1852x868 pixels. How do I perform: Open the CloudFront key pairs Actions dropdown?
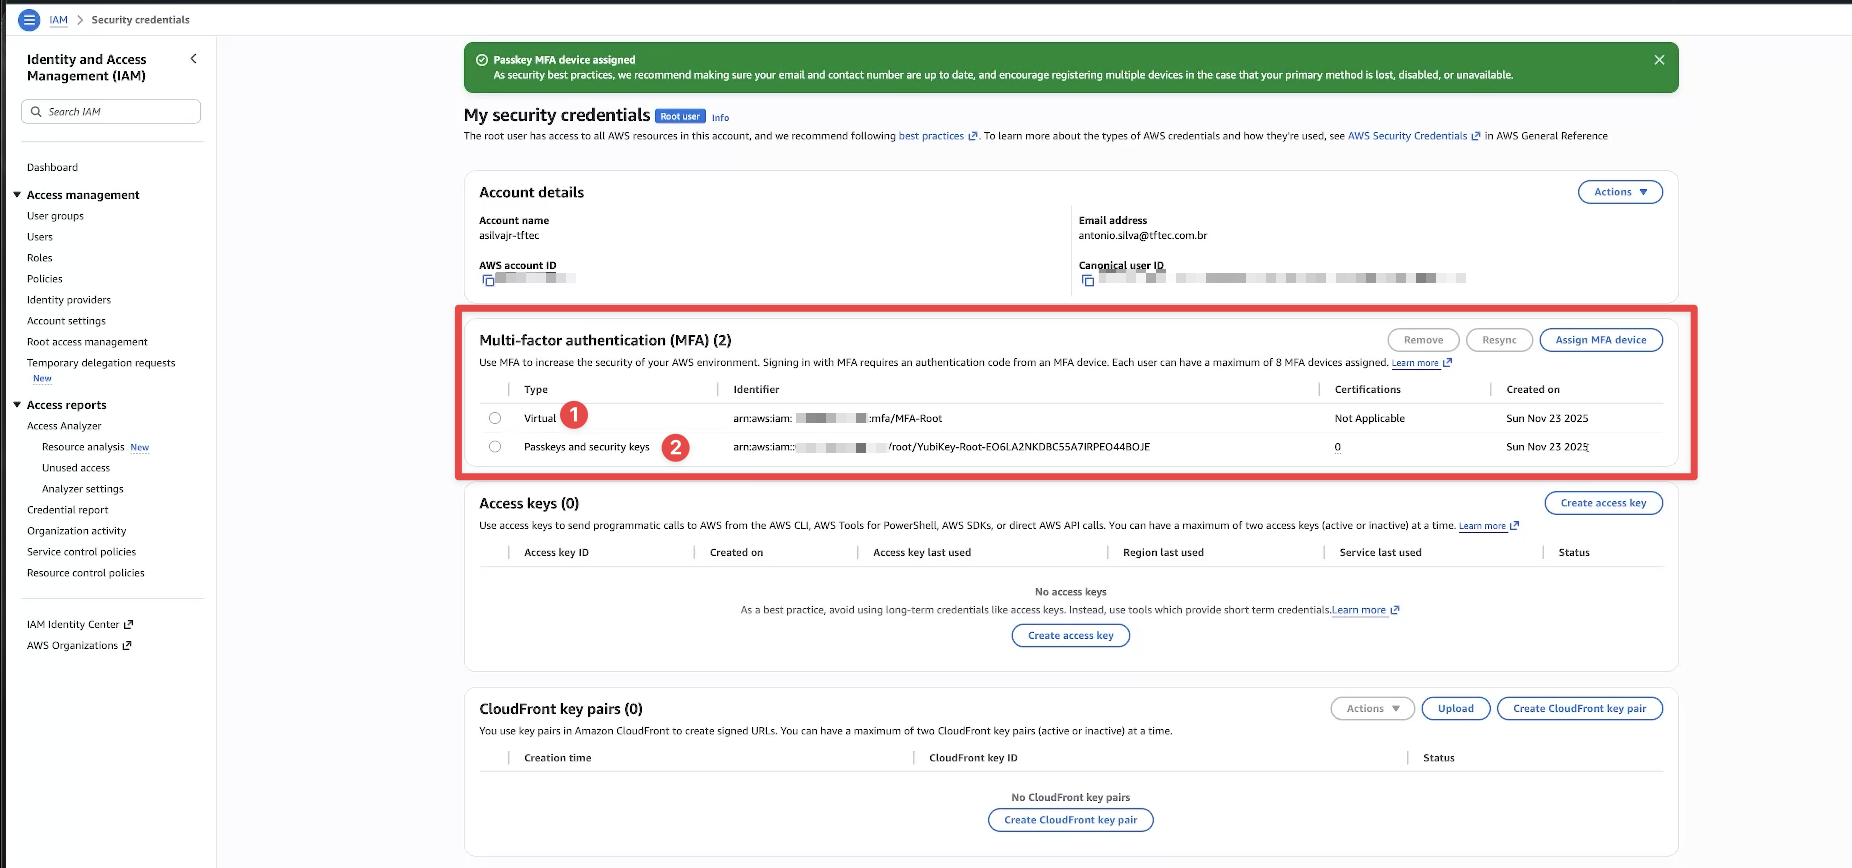pos(1372,709)
